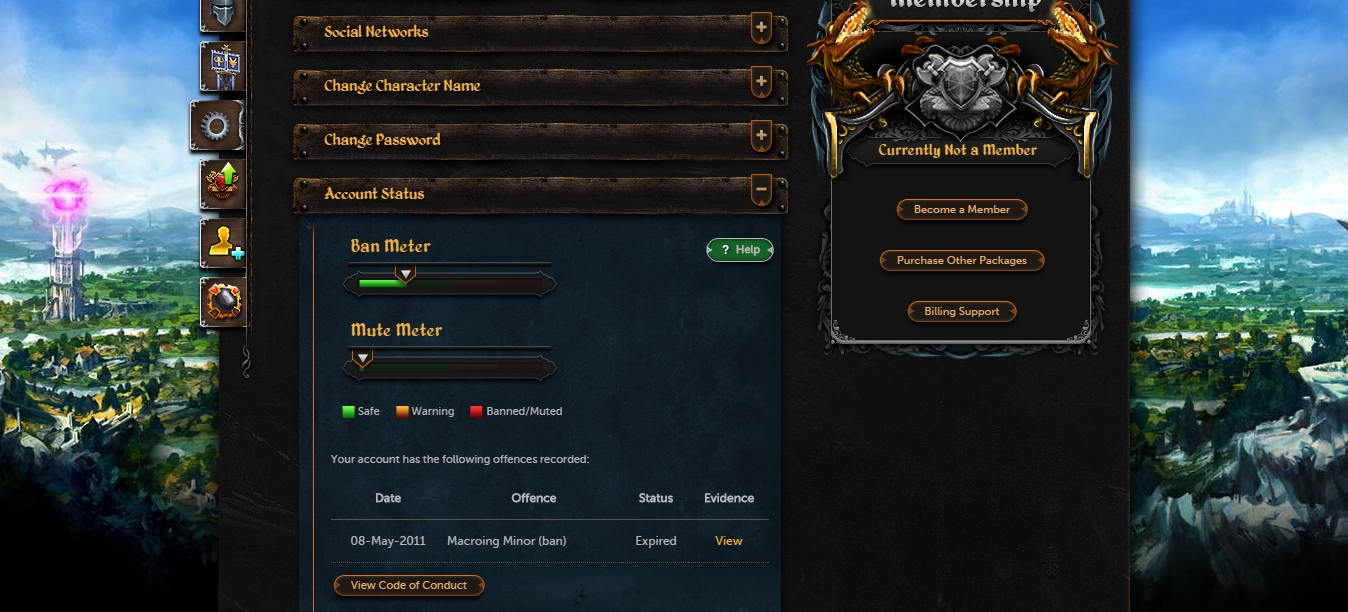Image resolution: width=1348 pixels, height=612 pixels.
Task: Open the green arrow upgrade icon
Action: (x=222, y=184)
